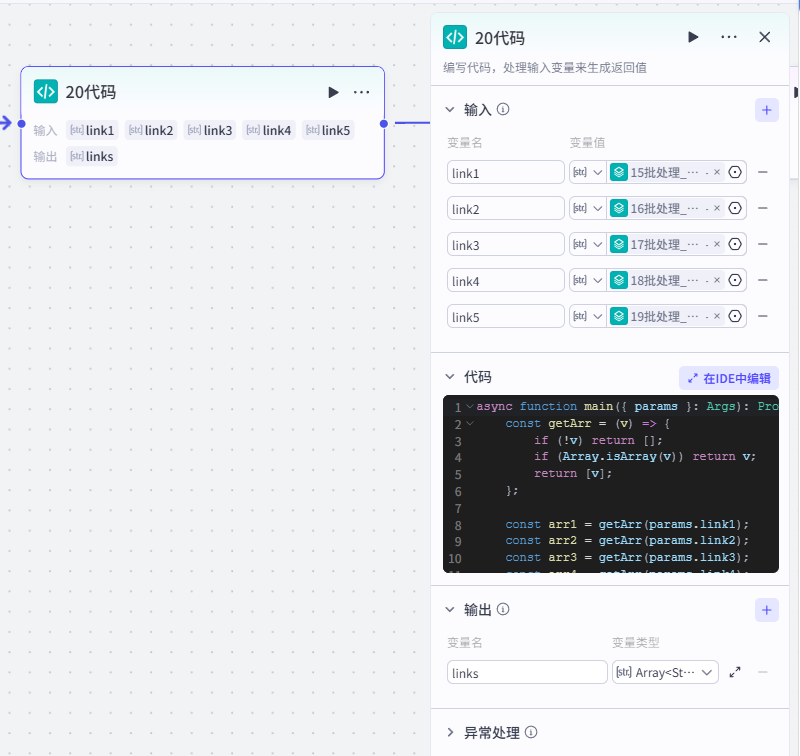Open type dropdown for link5

click(588, 316)
